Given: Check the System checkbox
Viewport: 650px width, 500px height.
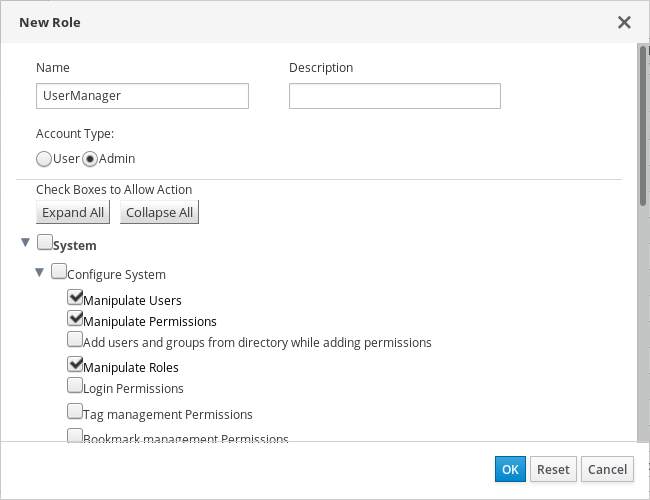Looking at the screenshot, I should (44, 242).
